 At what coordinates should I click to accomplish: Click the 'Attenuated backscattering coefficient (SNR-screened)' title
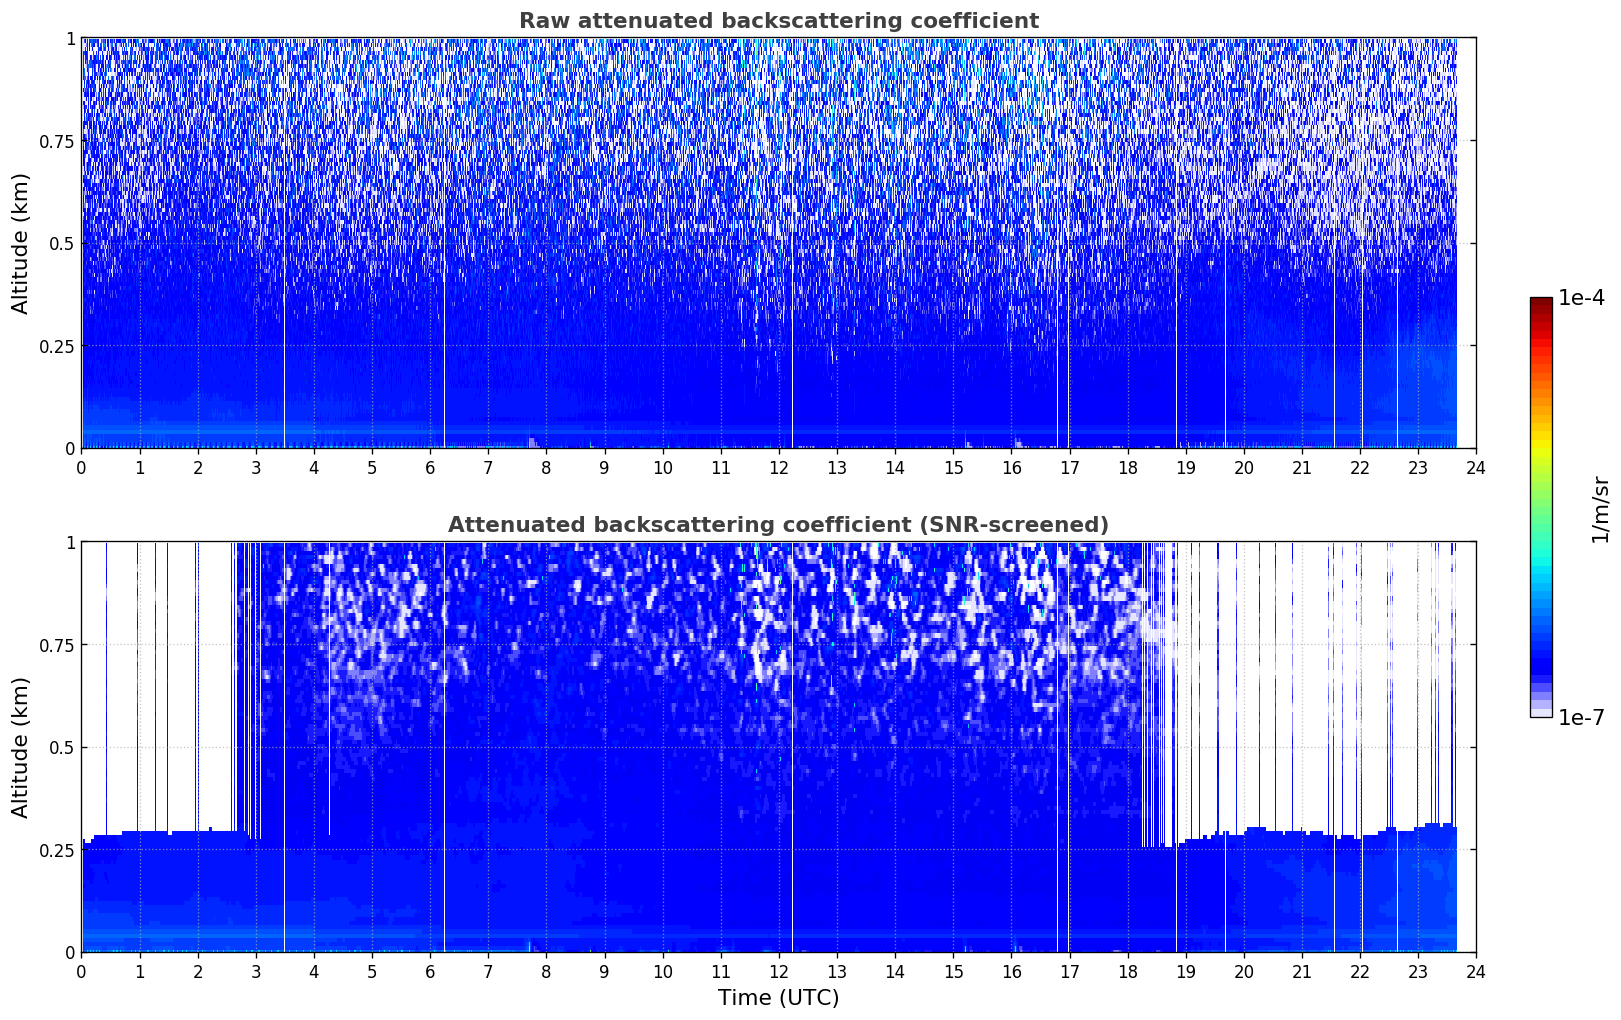(x=778, y=525)
